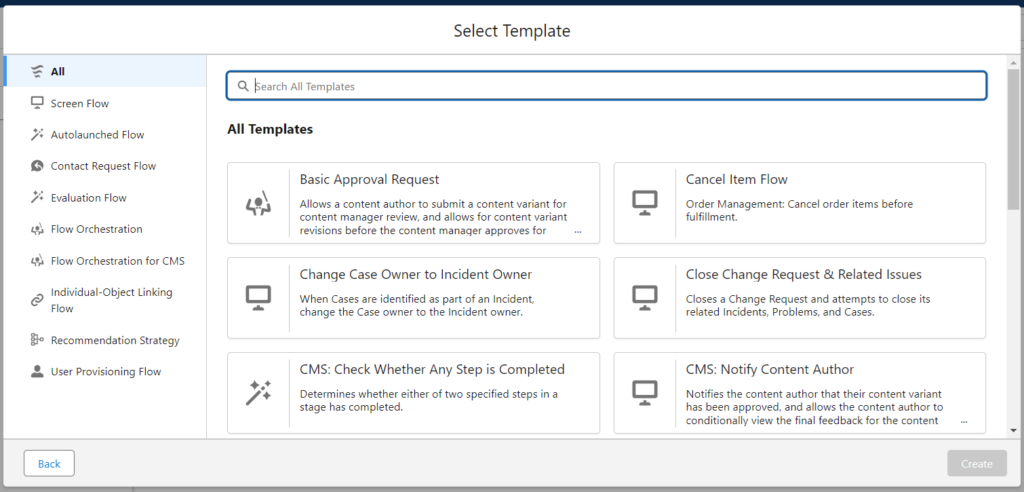1024x492 pixels.
Task: Click the Screen Flow monitor icon in sidebar
Action: coord(37,103)
